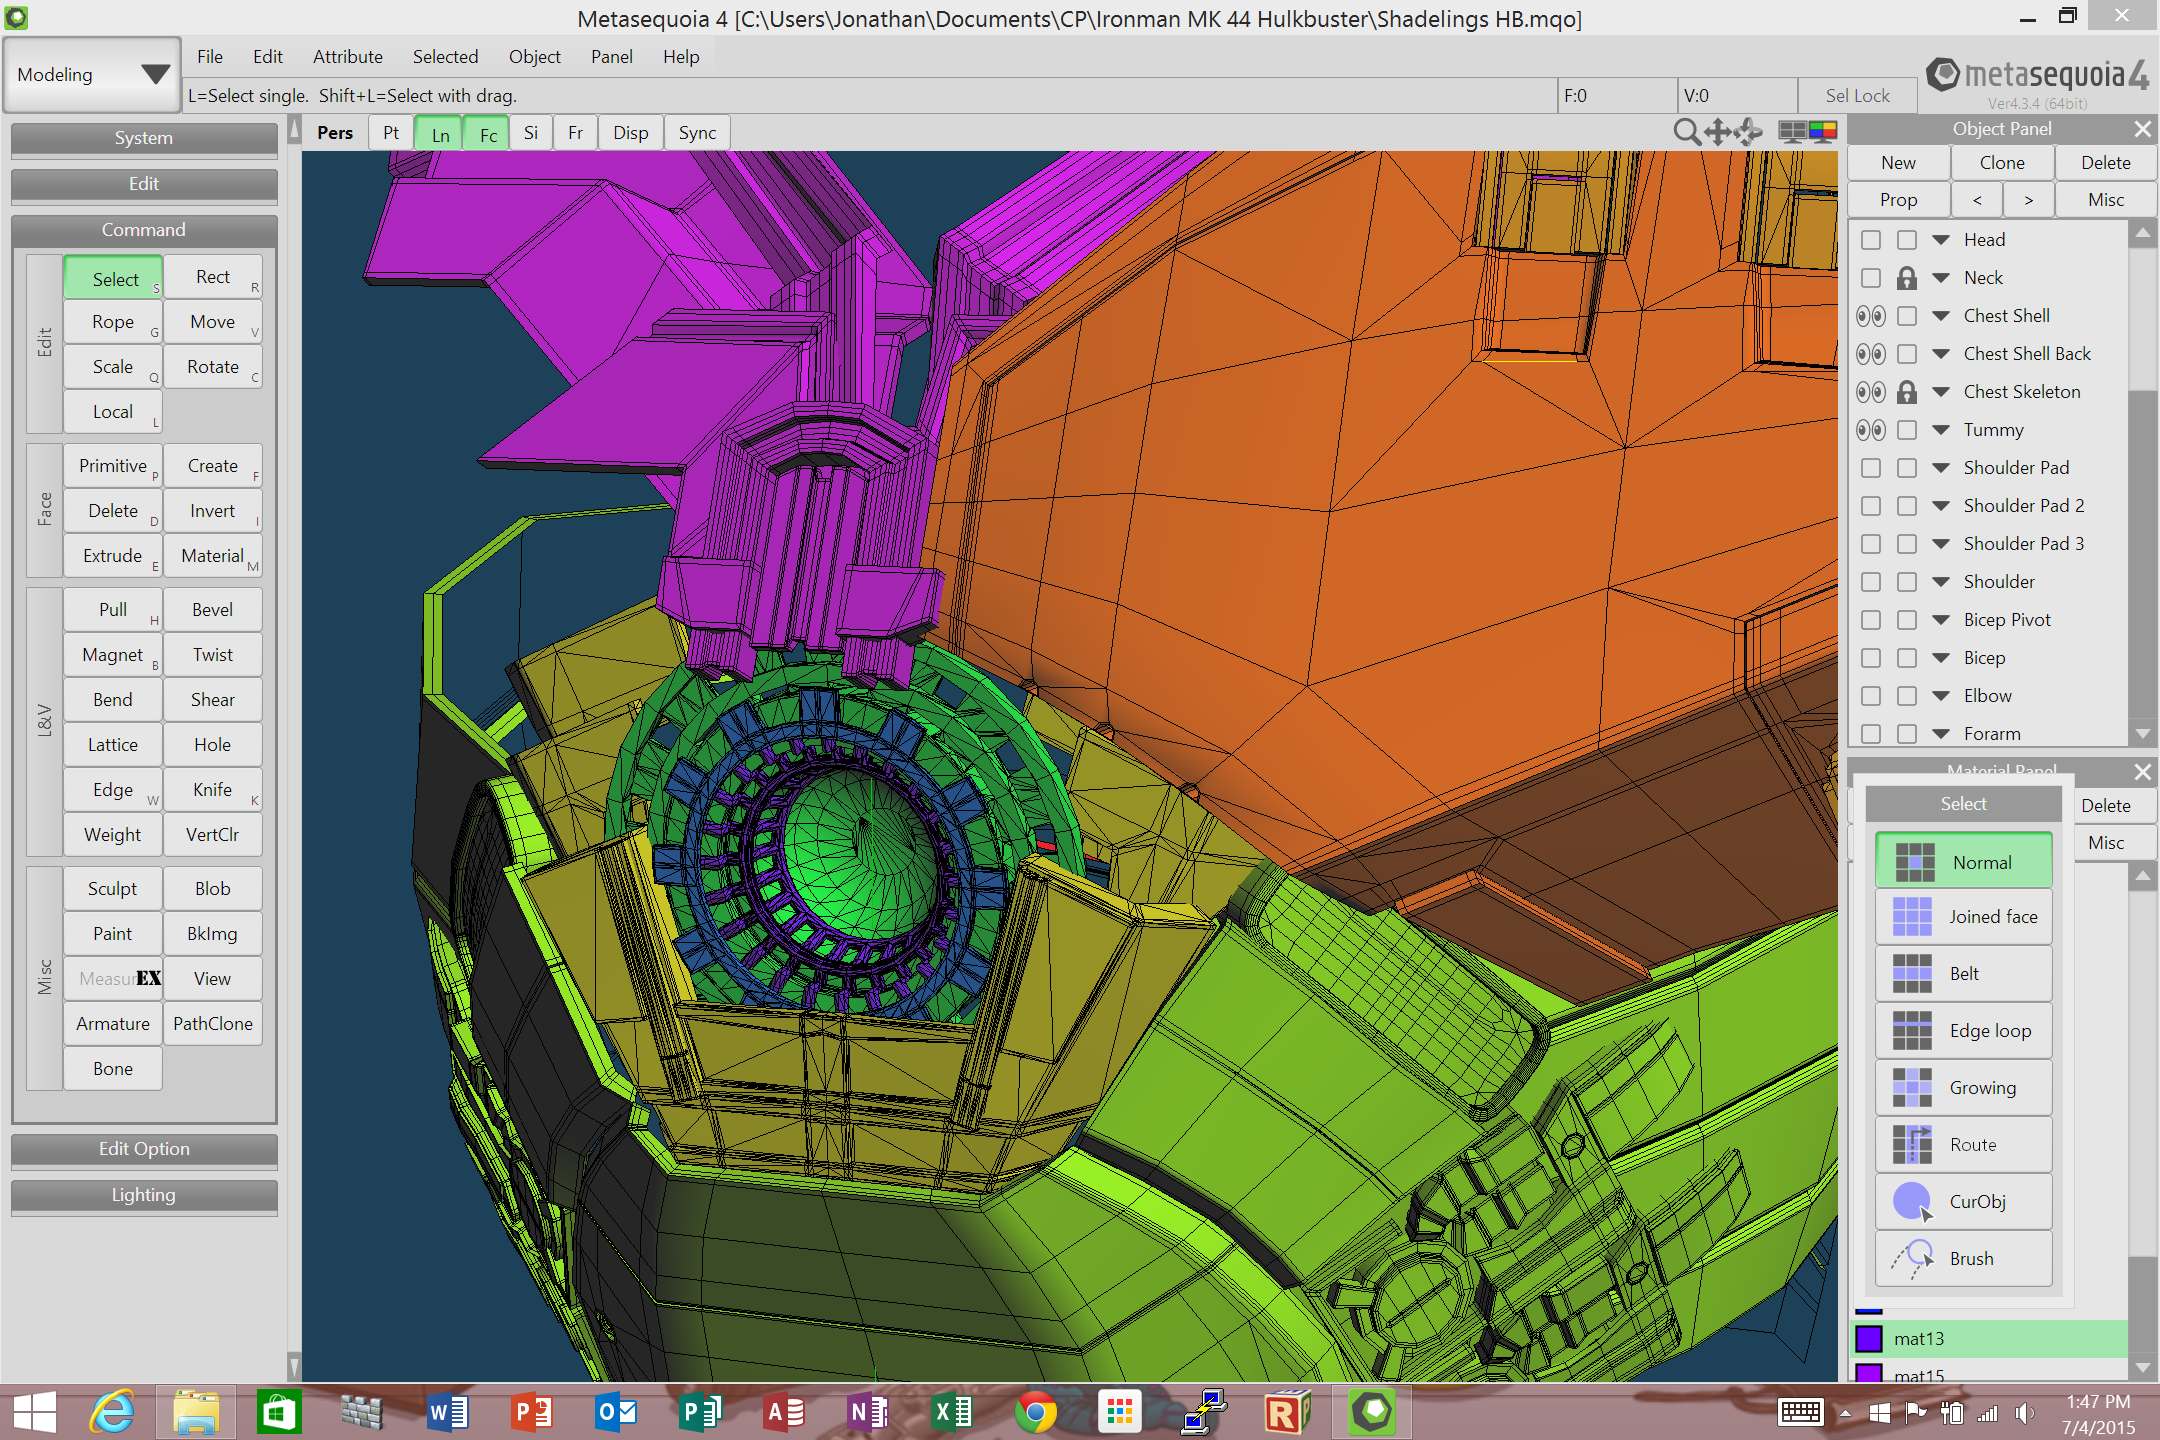2160x1440 pixels.
Task: Open the Selected menu
Action: [445, 57]
